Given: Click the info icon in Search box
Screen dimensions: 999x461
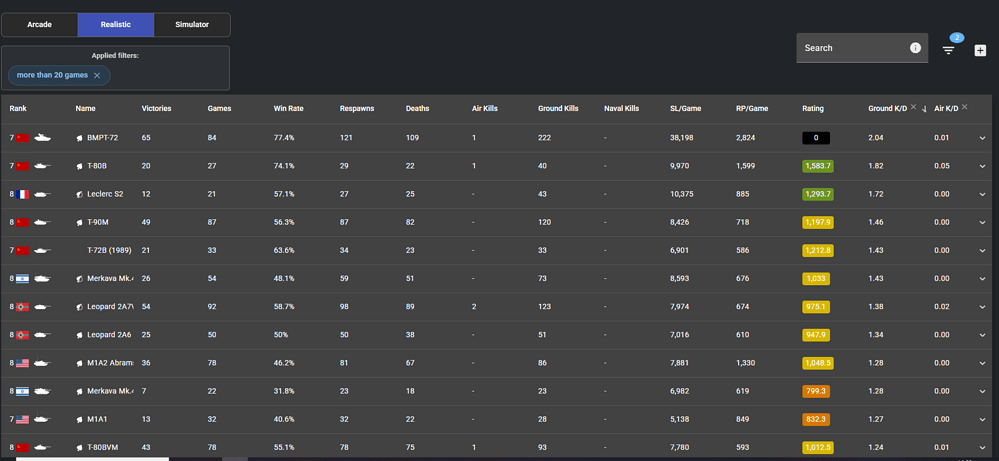Looking at the screenshot, I should [x=915, y=48].
